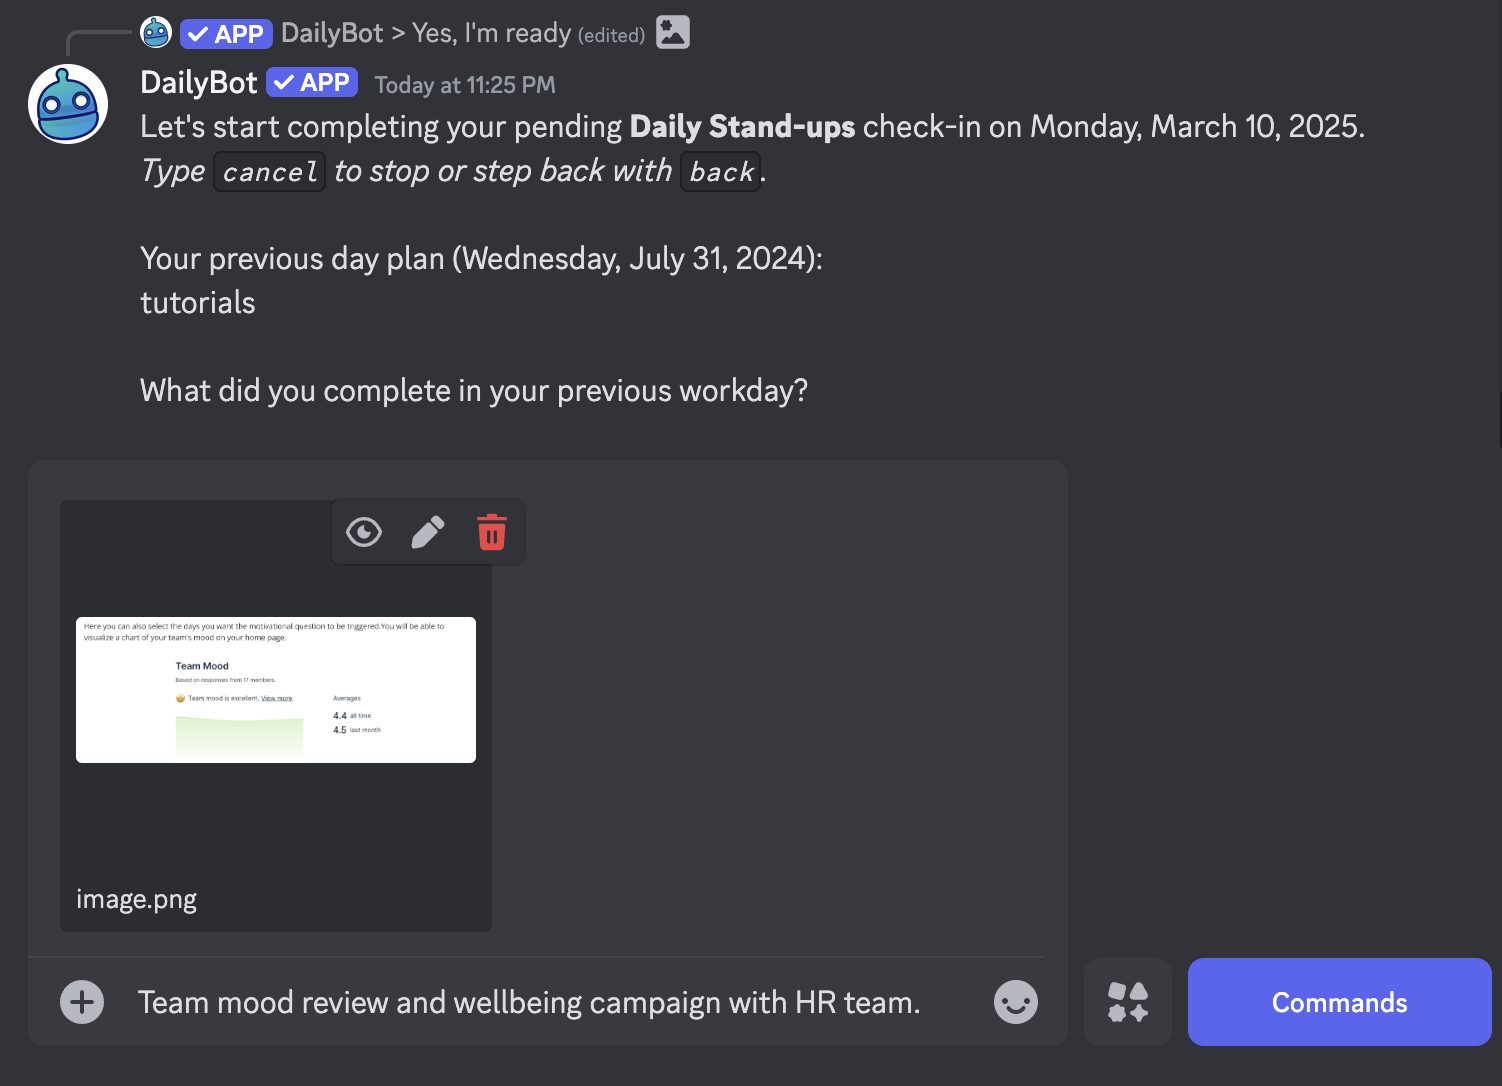Click DailyBot's large avatar
Viewport: 1502px width, 1086px height.
point(68,104)
